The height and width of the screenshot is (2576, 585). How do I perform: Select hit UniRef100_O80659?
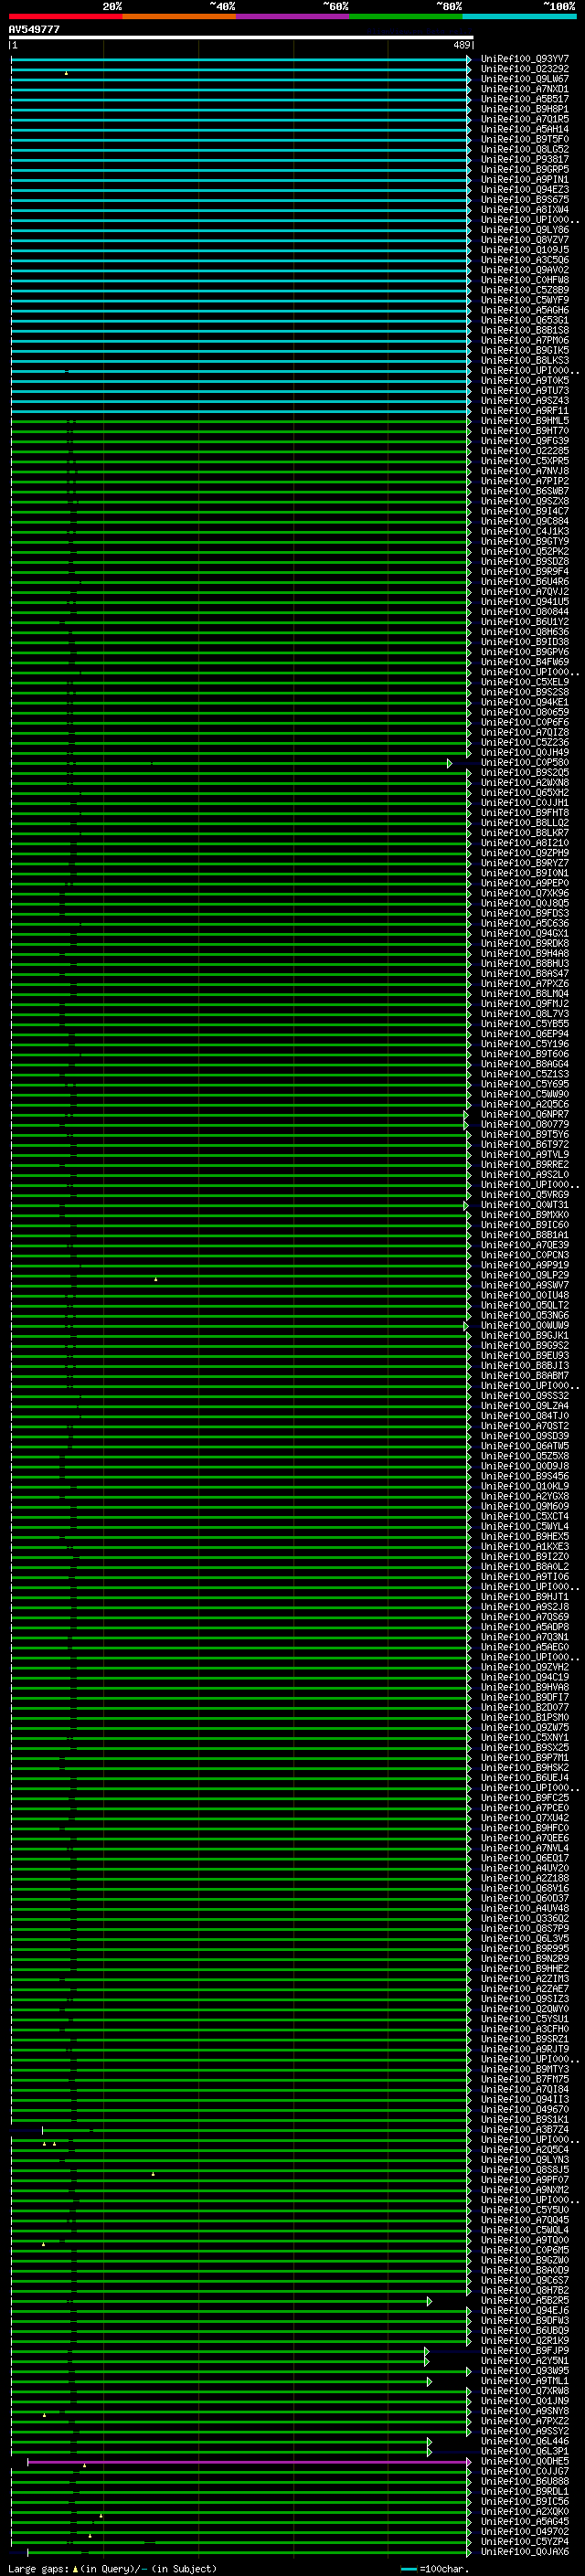point(524,712)
